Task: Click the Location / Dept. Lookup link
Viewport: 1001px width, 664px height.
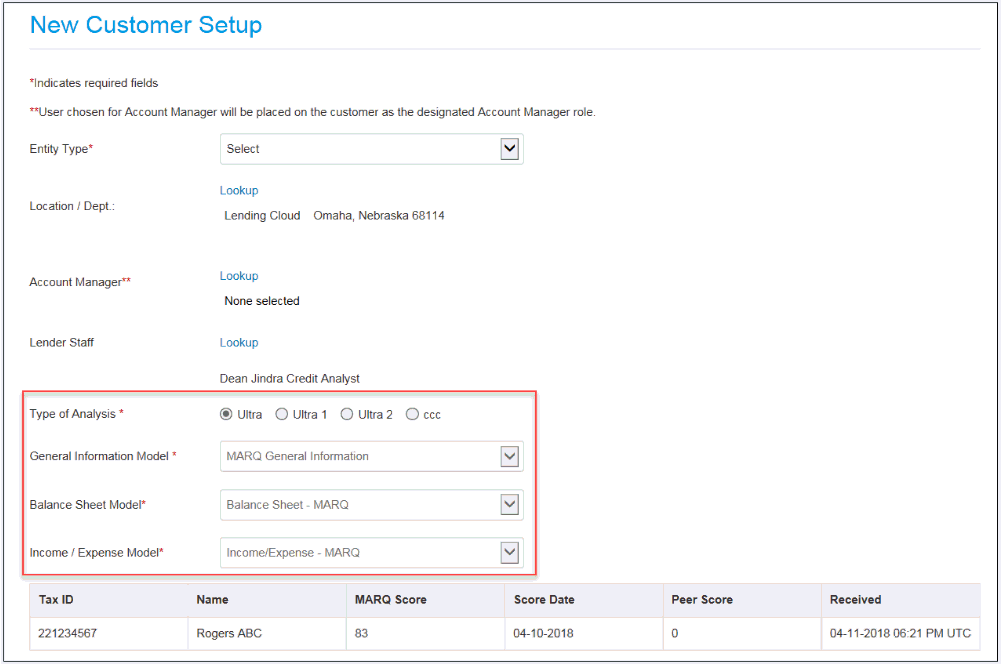Action: pyautogui.click(x=238, y=190)
